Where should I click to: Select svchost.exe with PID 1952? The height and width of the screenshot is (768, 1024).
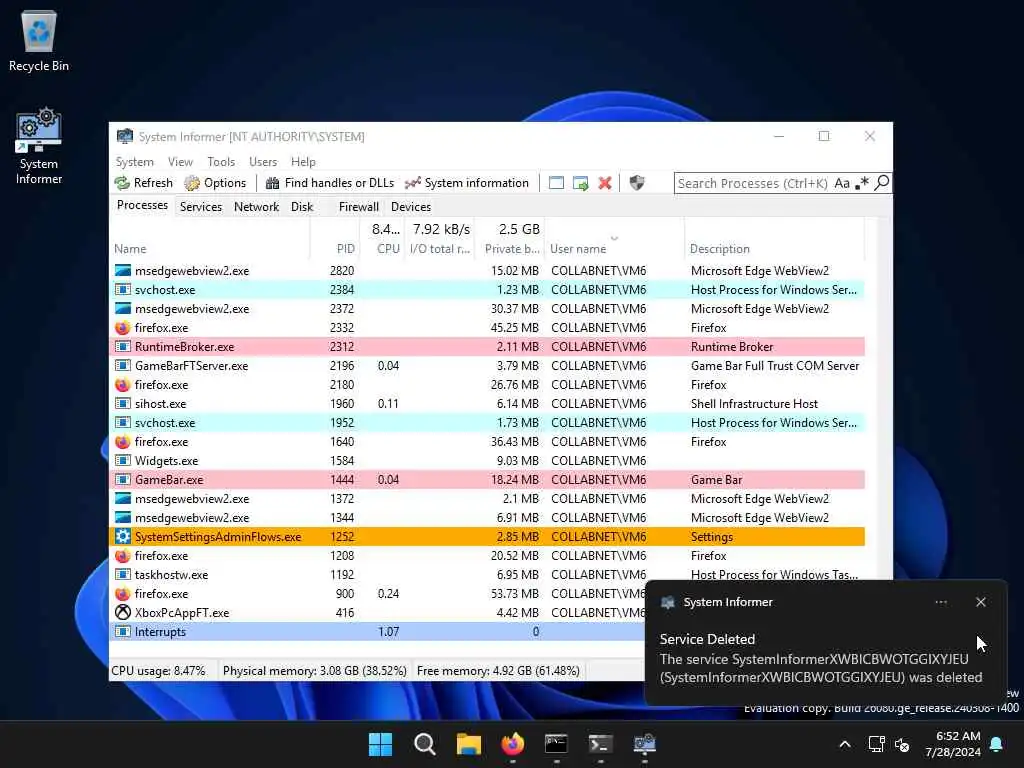(x=487, y=423)
